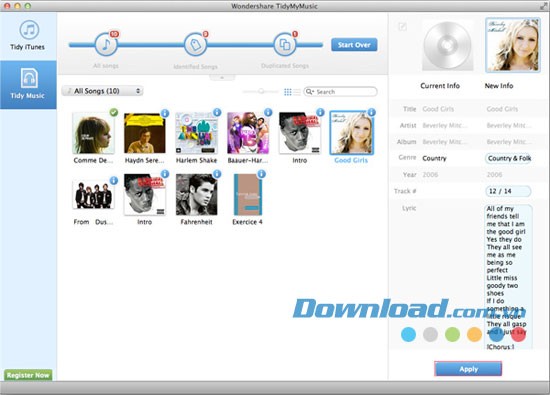The height and width of the screenshot is (395, 550).
Task: Open the All Songs (10) dropdown
Action: coord(102,91)
